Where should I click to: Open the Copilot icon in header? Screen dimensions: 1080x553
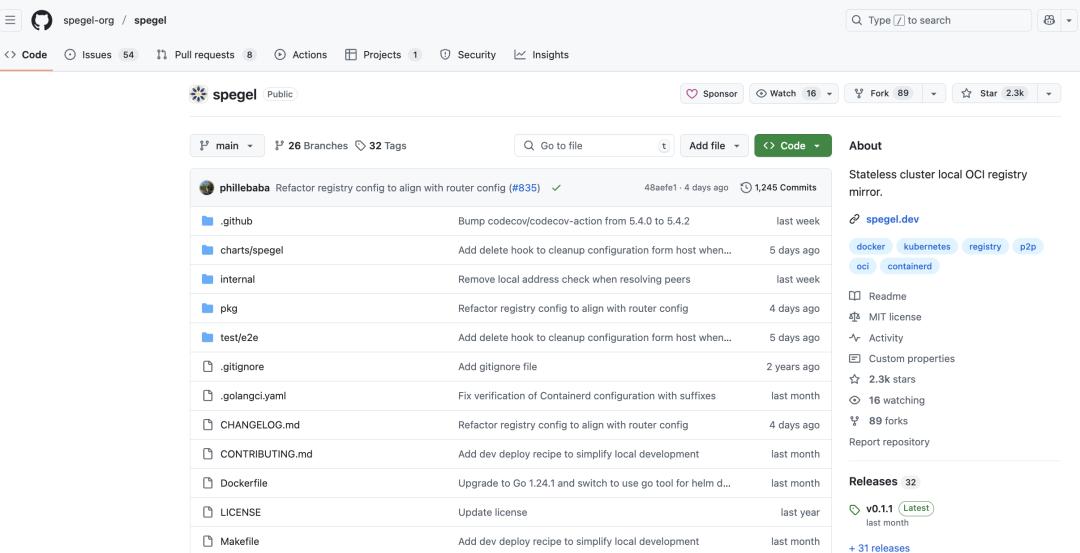click(1049, 20)
